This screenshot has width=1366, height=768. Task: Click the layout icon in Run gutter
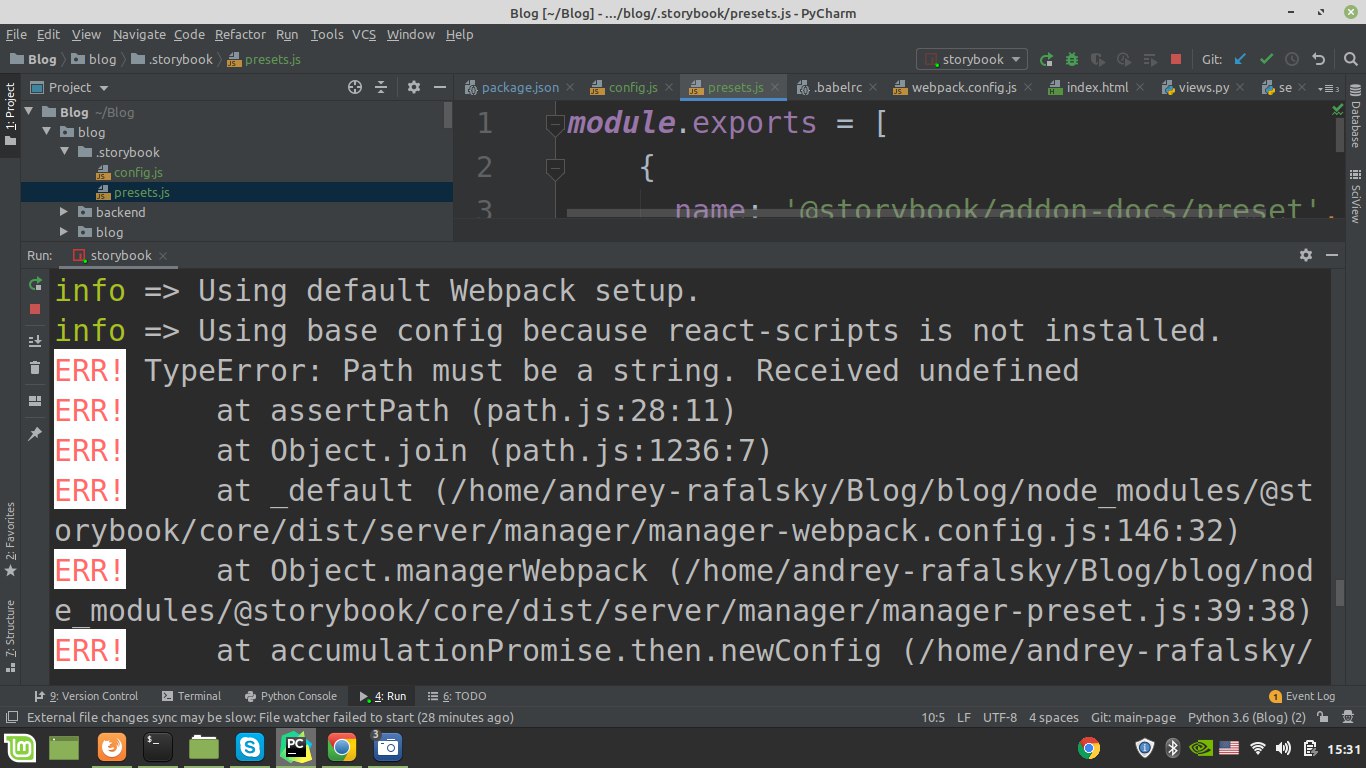(x=35, y=402)
